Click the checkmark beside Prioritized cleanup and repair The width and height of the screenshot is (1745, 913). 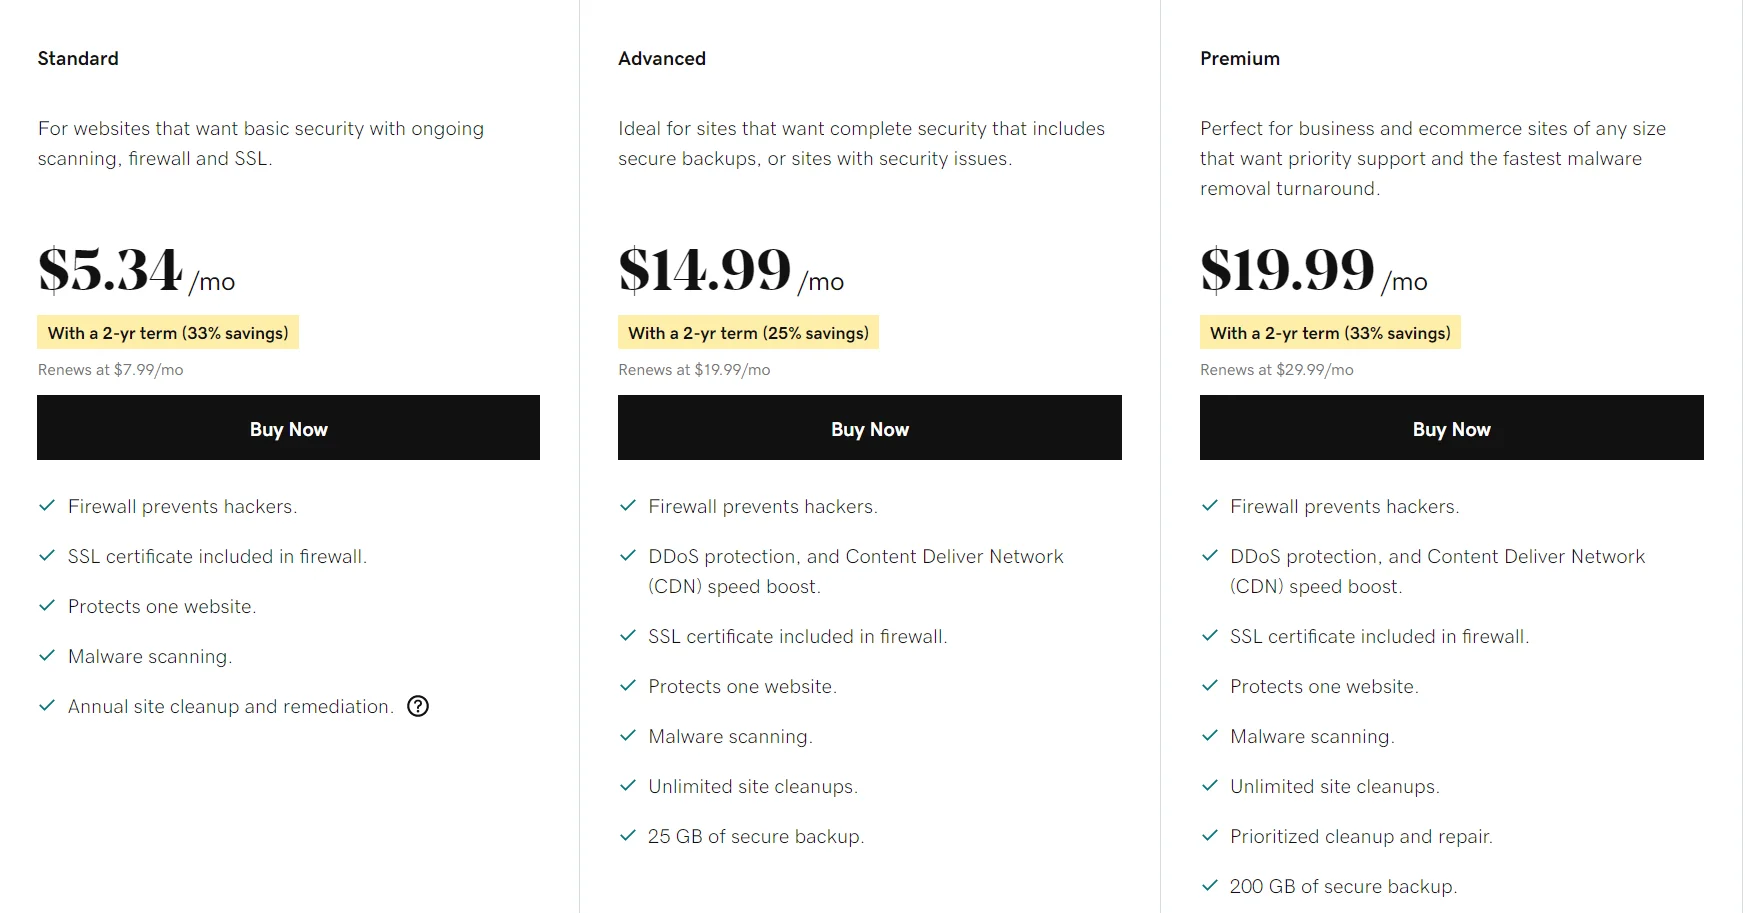[x=1210, y=836]
